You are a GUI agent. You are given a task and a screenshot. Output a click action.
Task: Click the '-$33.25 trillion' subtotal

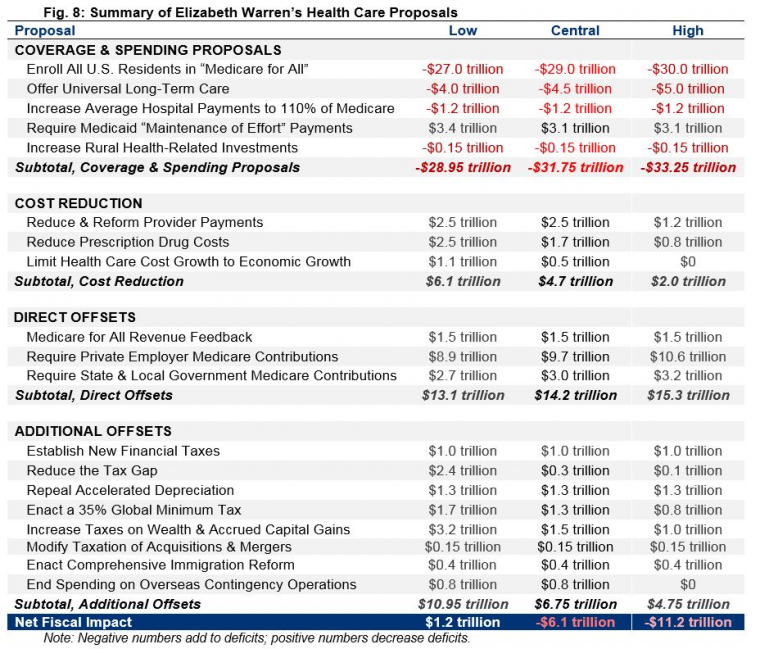pyautogui.click(x=688, y=167)
